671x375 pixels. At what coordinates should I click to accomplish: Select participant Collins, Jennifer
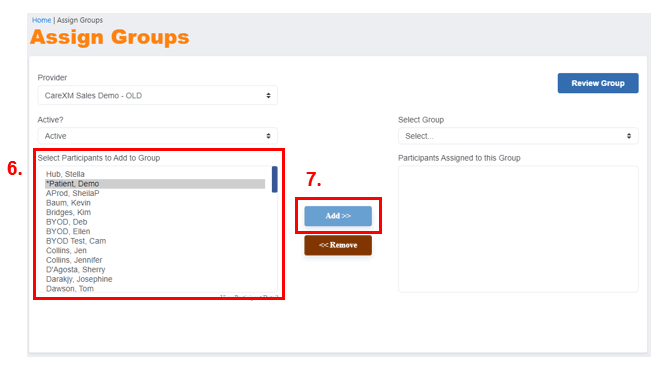(x=155, y=260)
